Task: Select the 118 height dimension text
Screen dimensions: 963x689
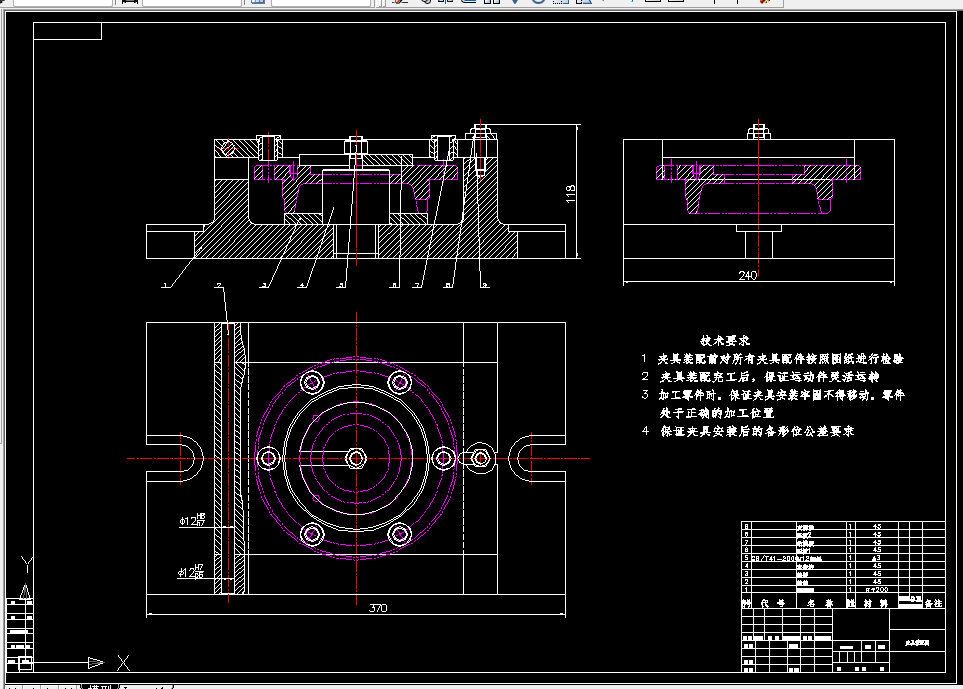Action: (571, 193)
